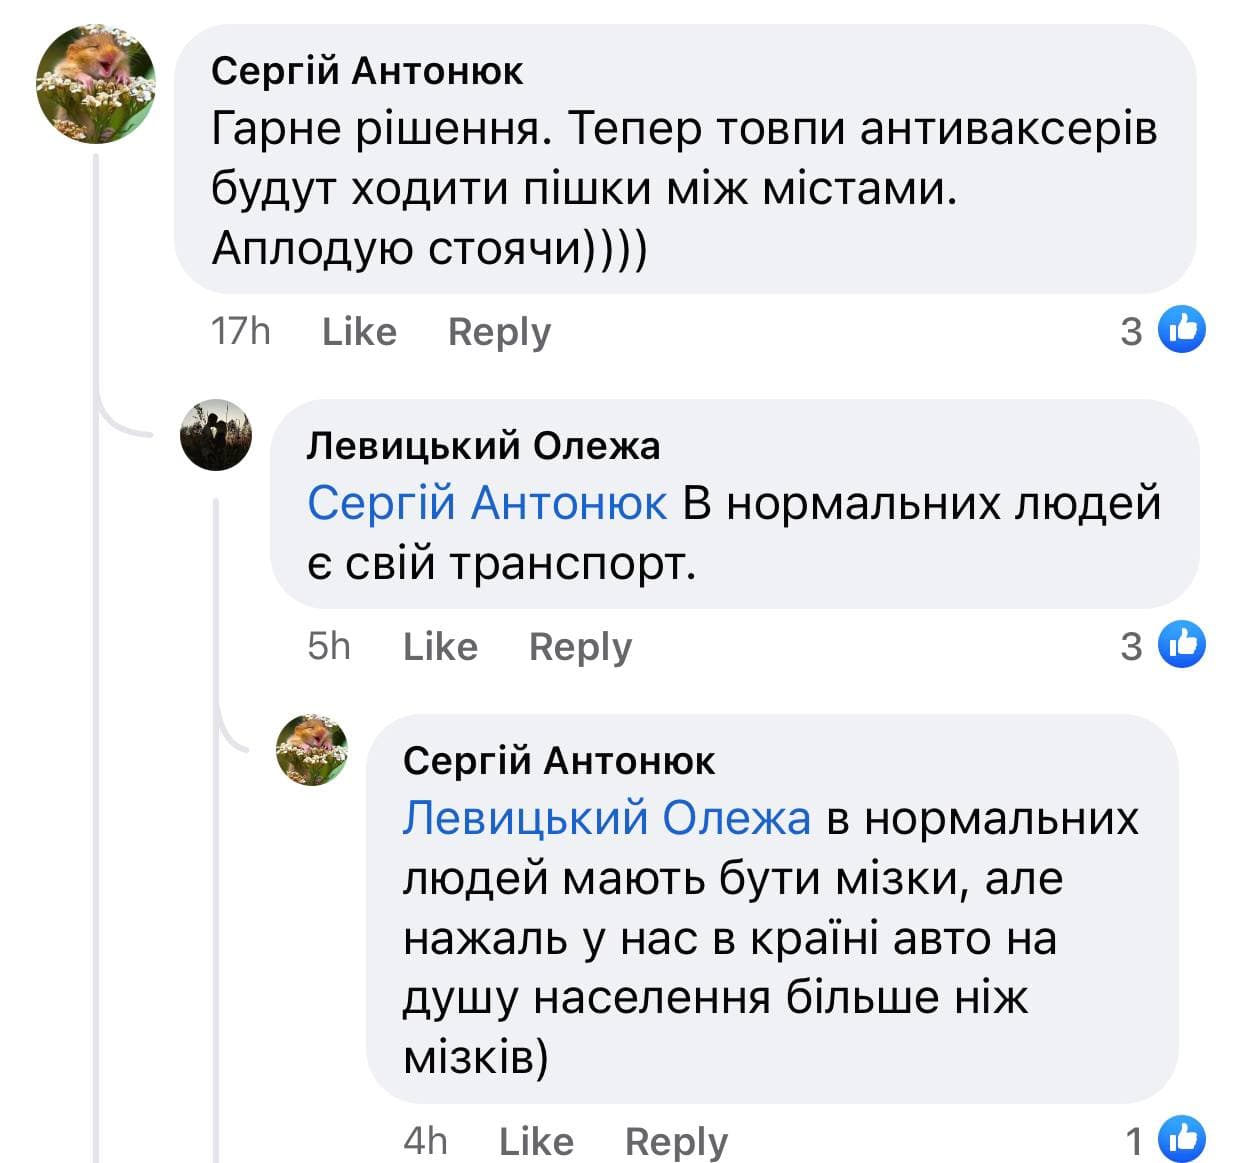Open the 5h timestamp of the second comment
Screen dimensions: 1242x1163
[x=329, y=646]
